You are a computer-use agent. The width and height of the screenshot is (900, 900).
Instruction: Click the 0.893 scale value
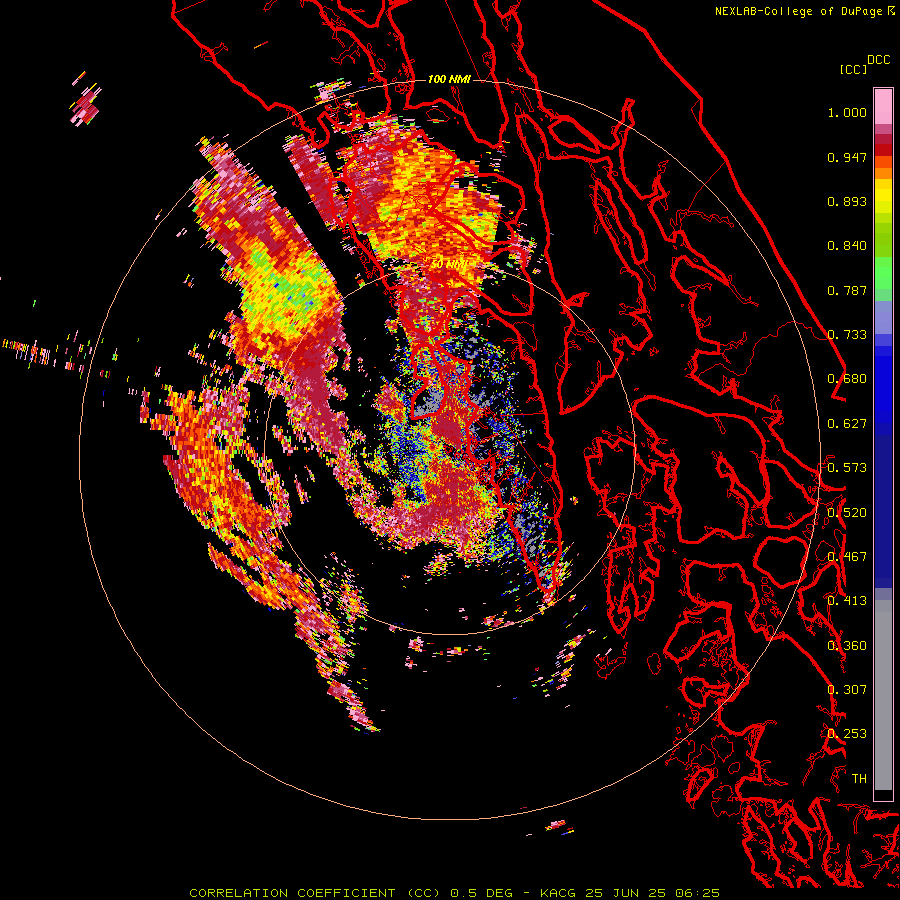pyautogui.click(x=847, y=201)
